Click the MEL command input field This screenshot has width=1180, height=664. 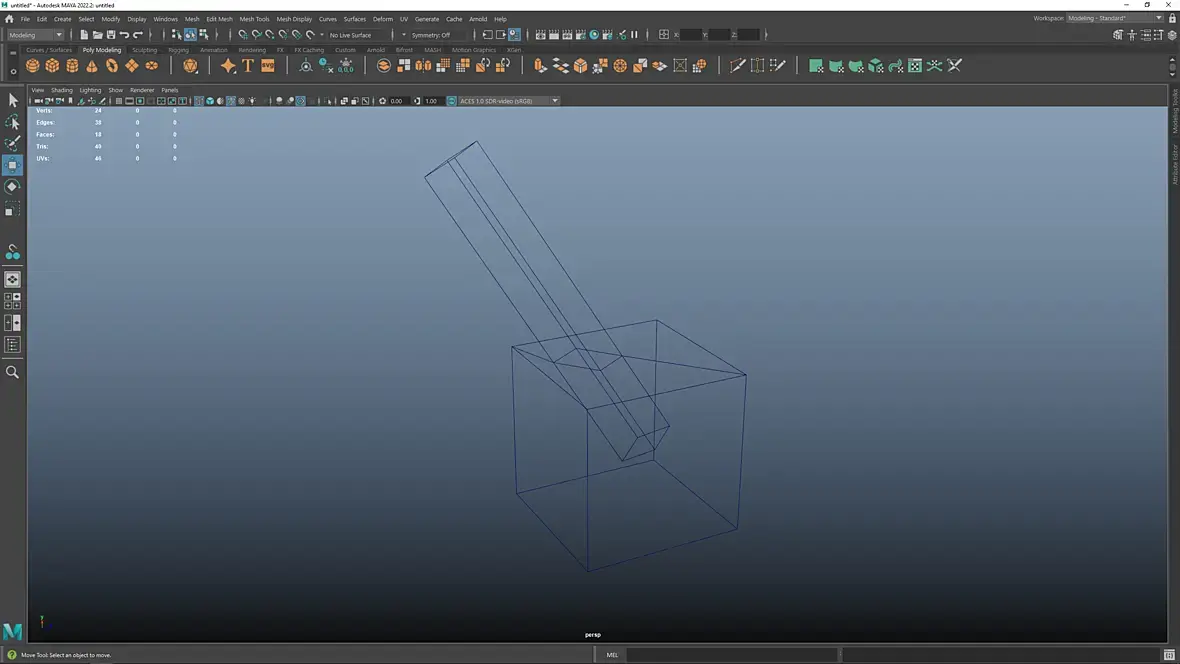coord(731,655)
